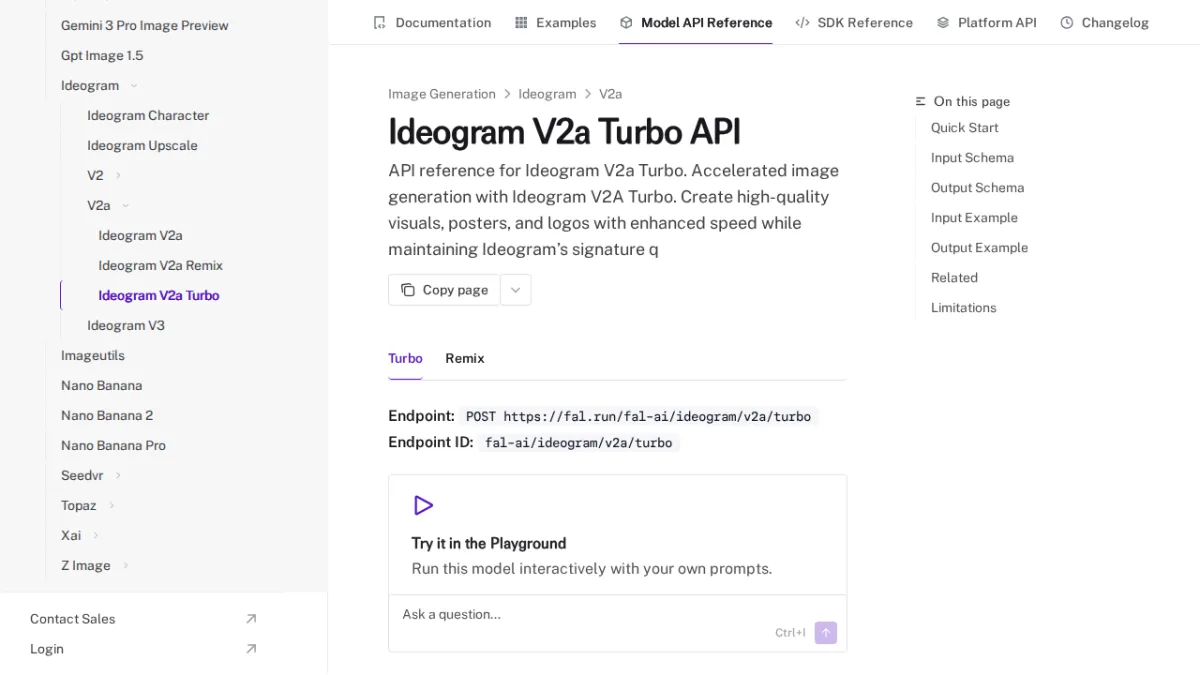Jump to Output Example section
The image size is (1200, 675).
click(979, 248)
